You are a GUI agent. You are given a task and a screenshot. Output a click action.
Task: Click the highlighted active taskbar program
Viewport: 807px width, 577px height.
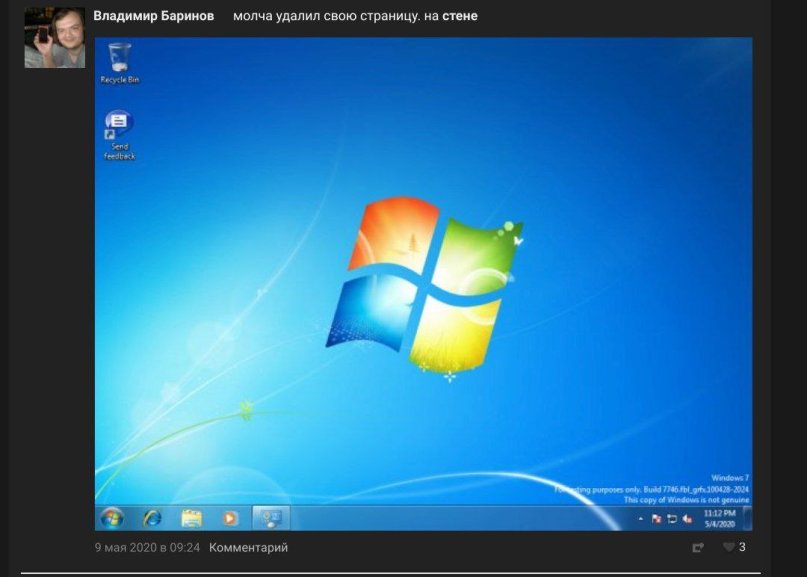click(x=271, y=518)
